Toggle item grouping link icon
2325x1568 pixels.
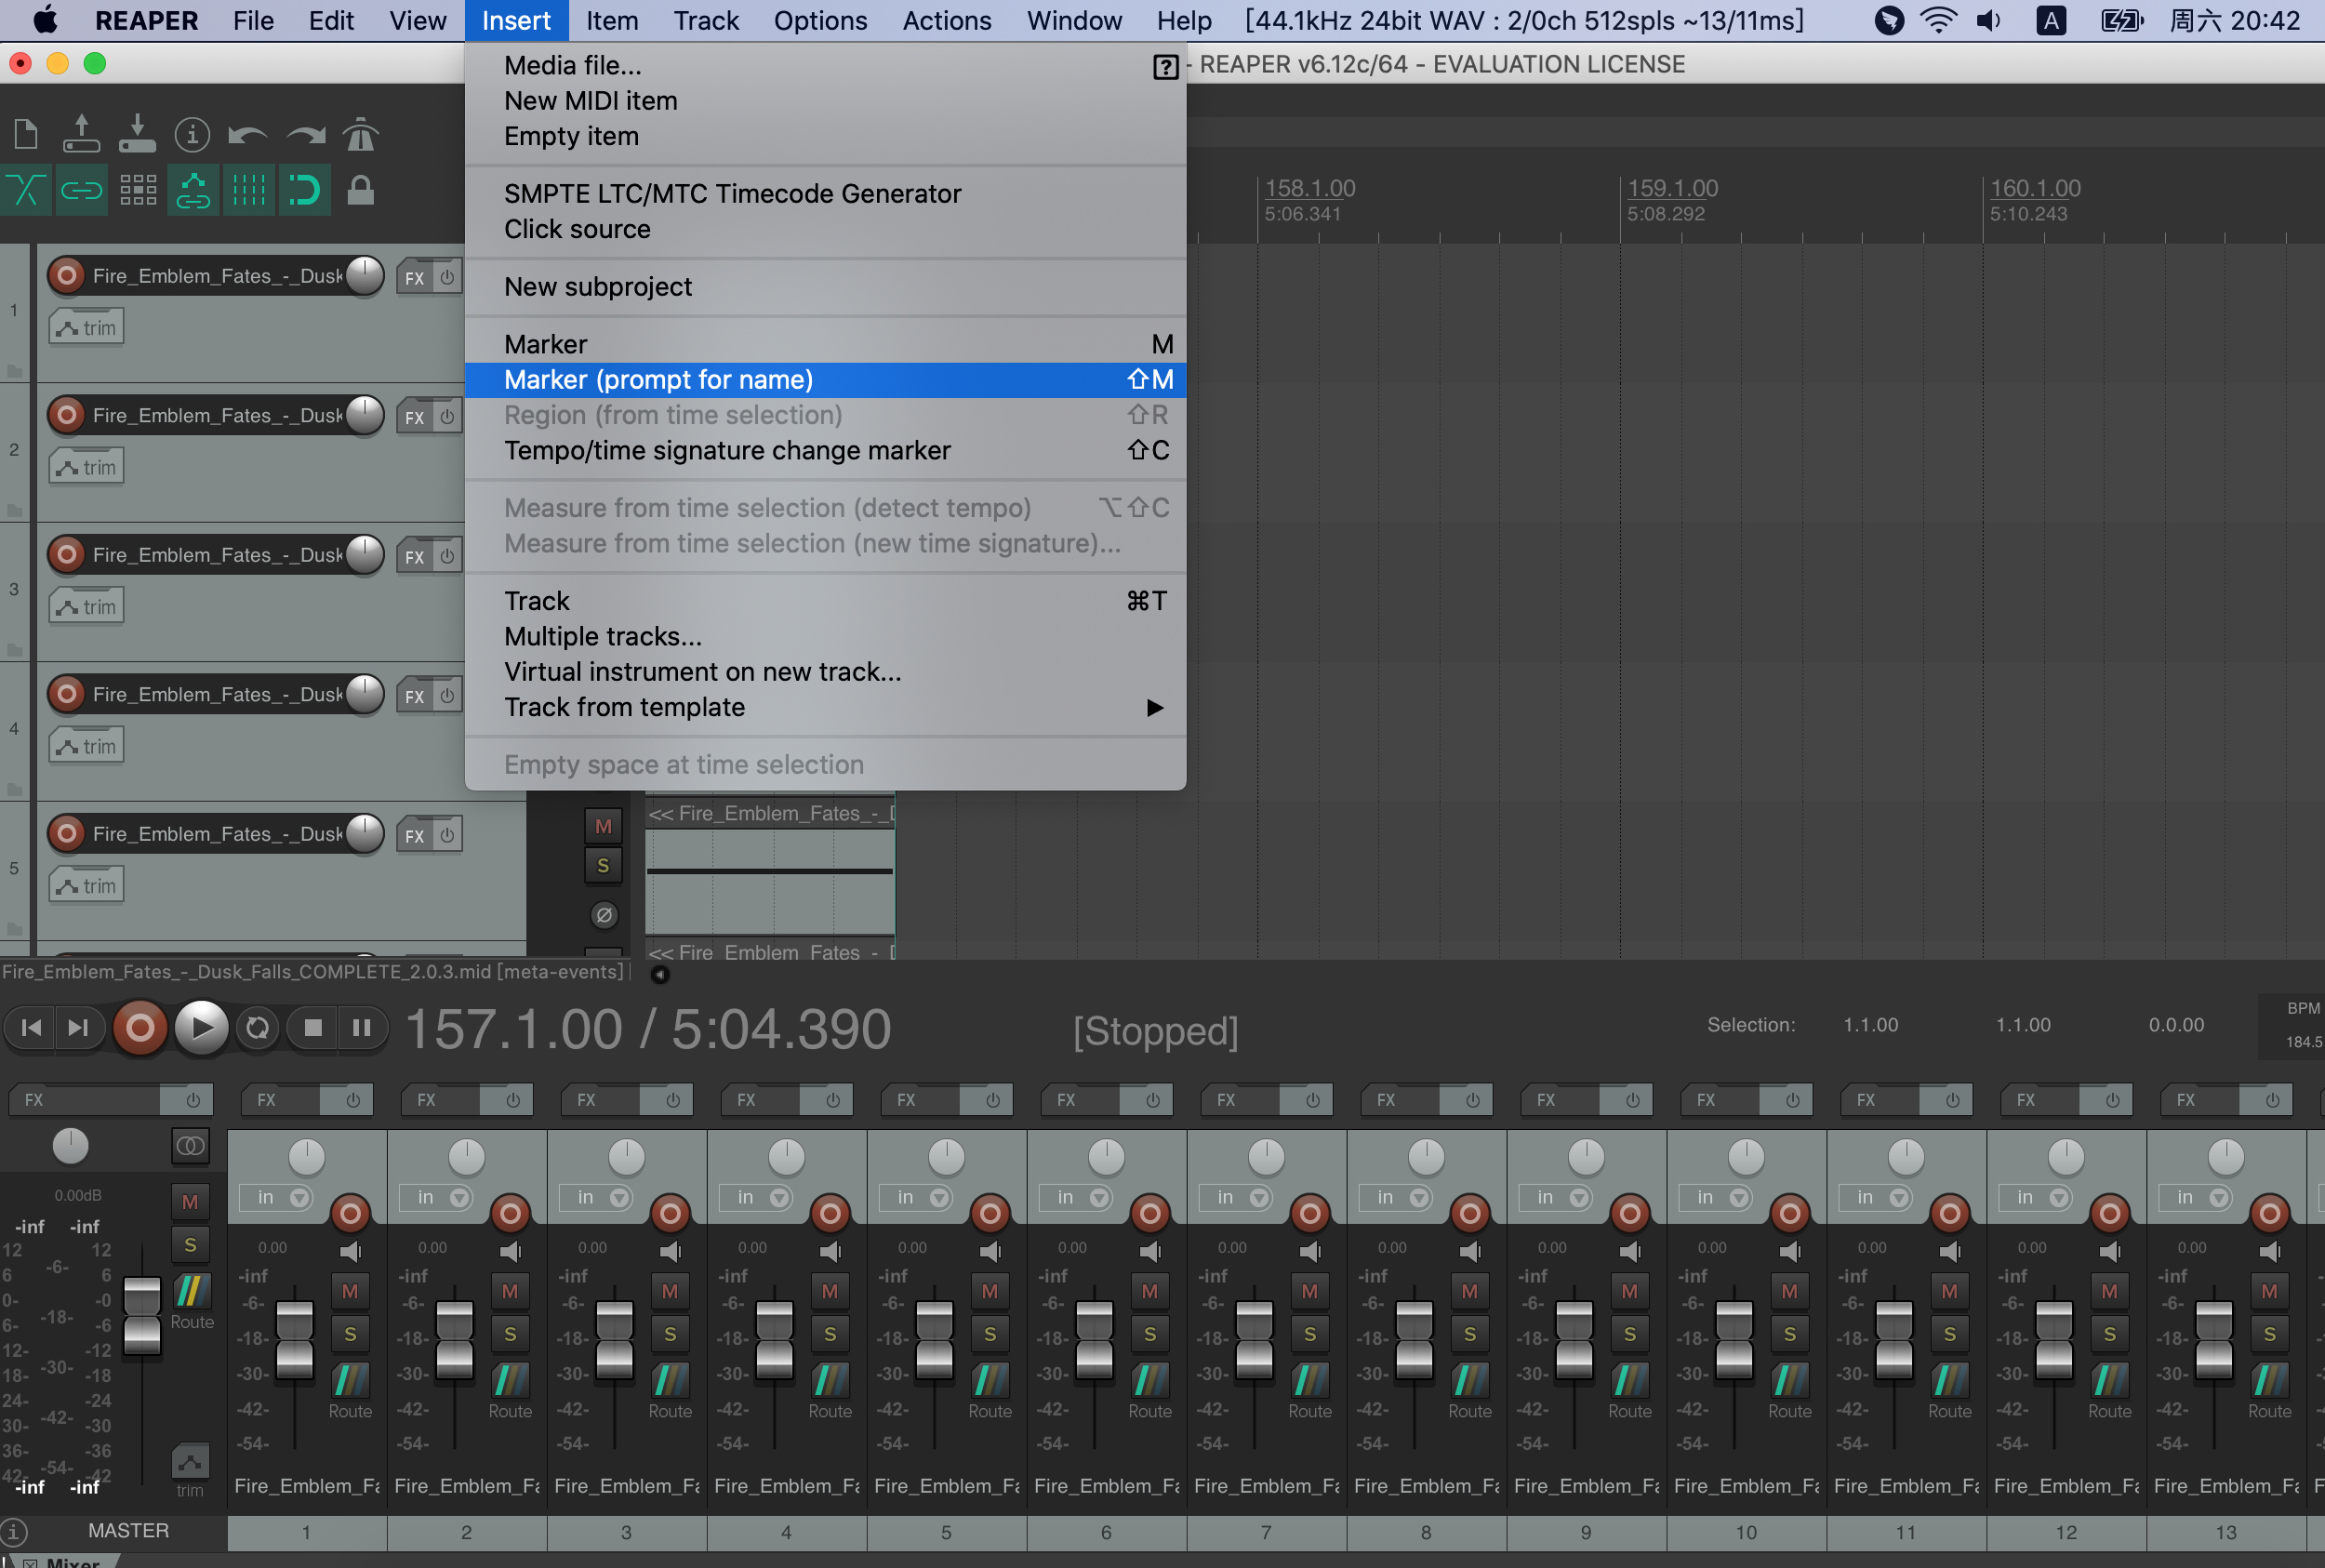(x=81, y=190)
